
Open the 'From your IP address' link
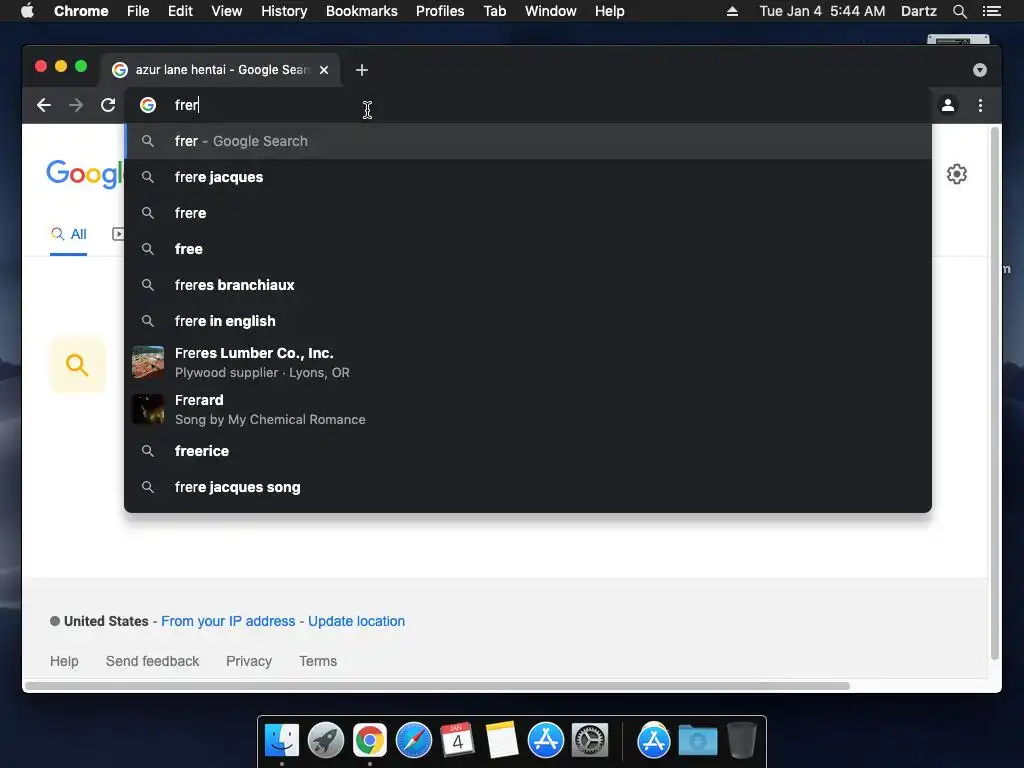pos(228,621)
